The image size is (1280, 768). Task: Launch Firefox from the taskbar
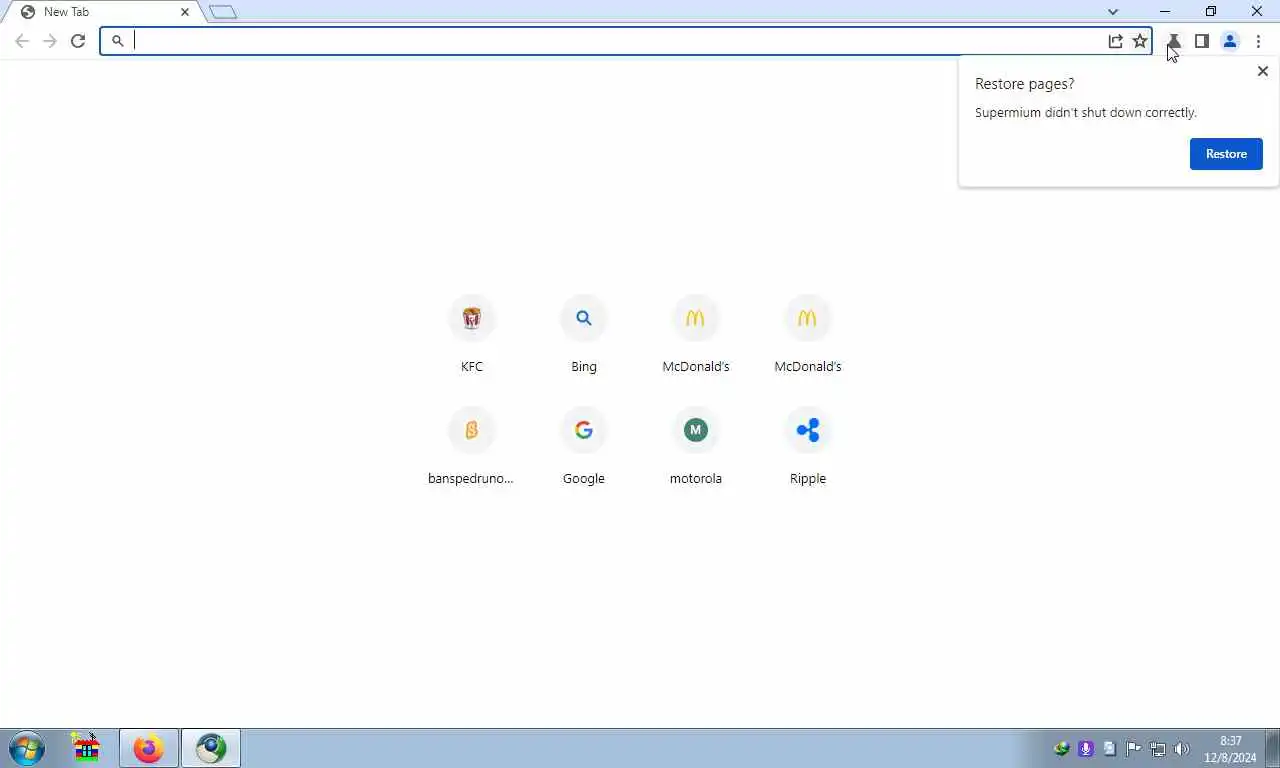pos(149,748)
